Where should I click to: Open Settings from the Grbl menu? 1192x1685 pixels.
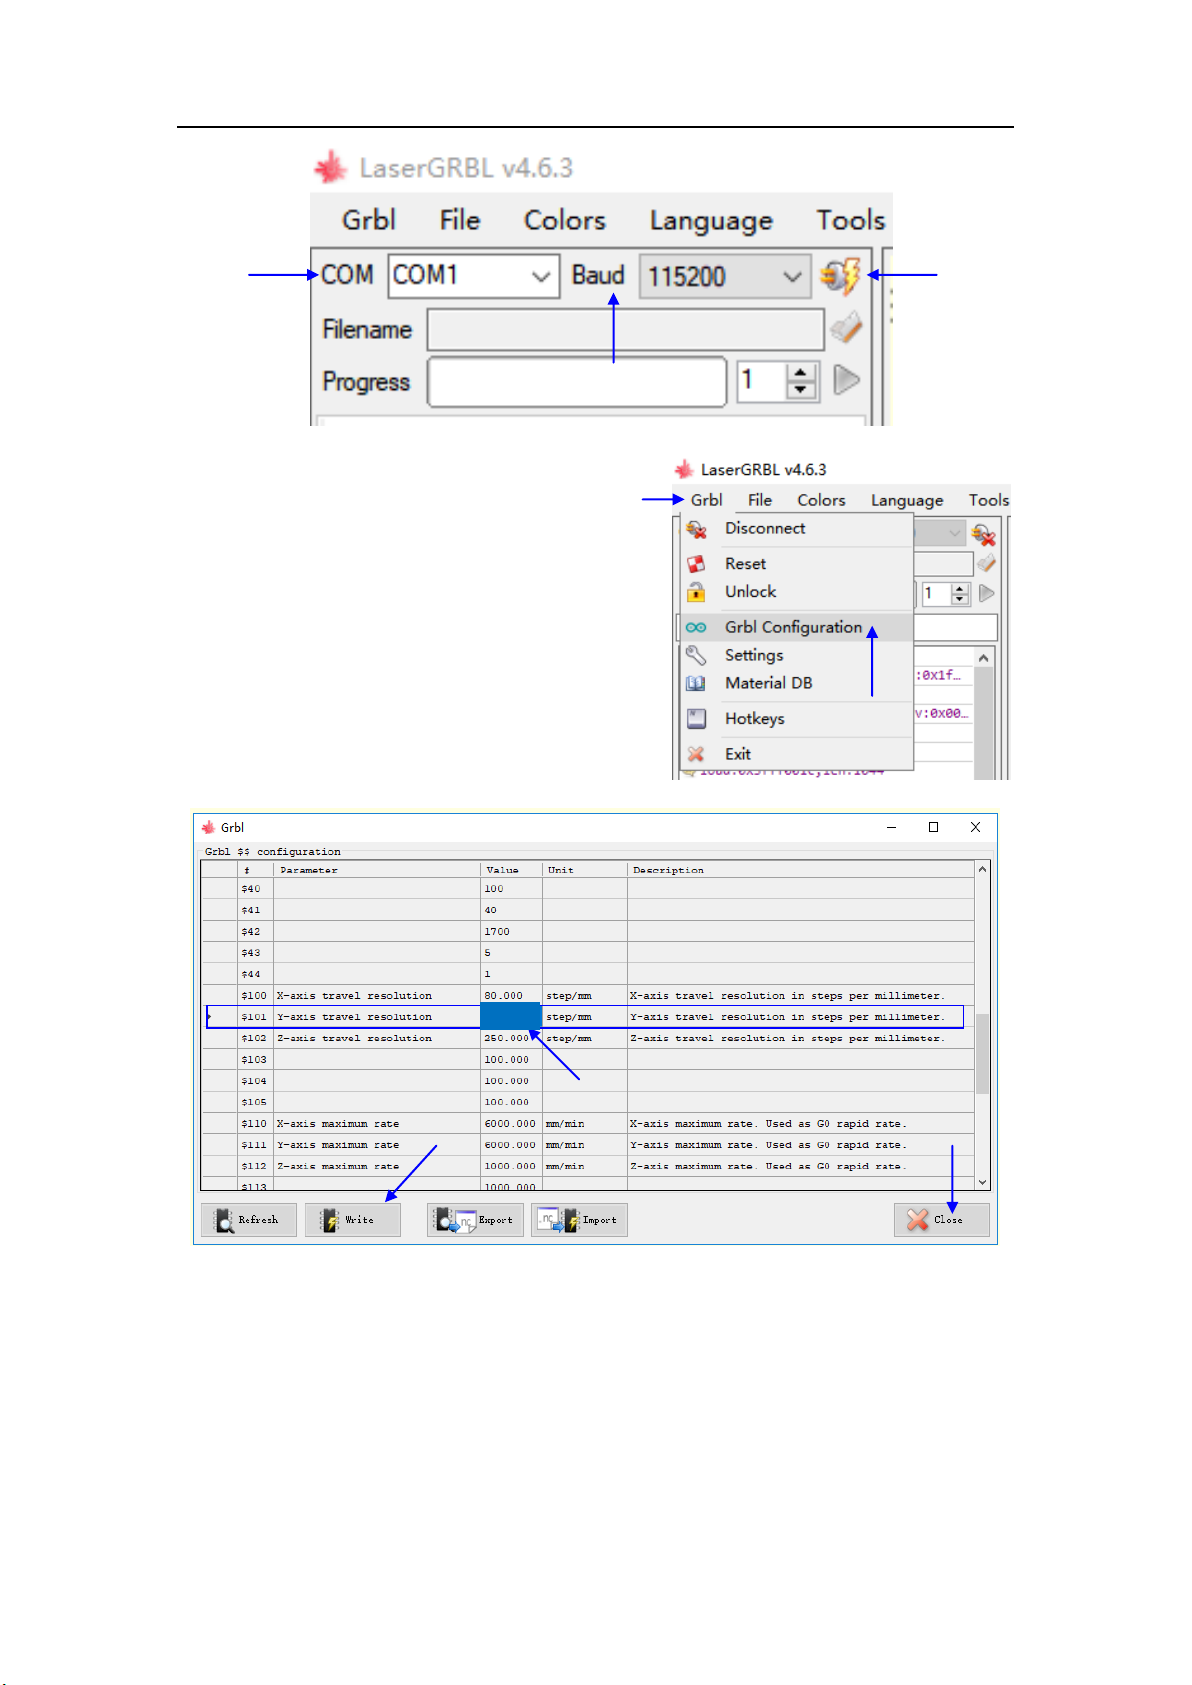tap(797, 655)
